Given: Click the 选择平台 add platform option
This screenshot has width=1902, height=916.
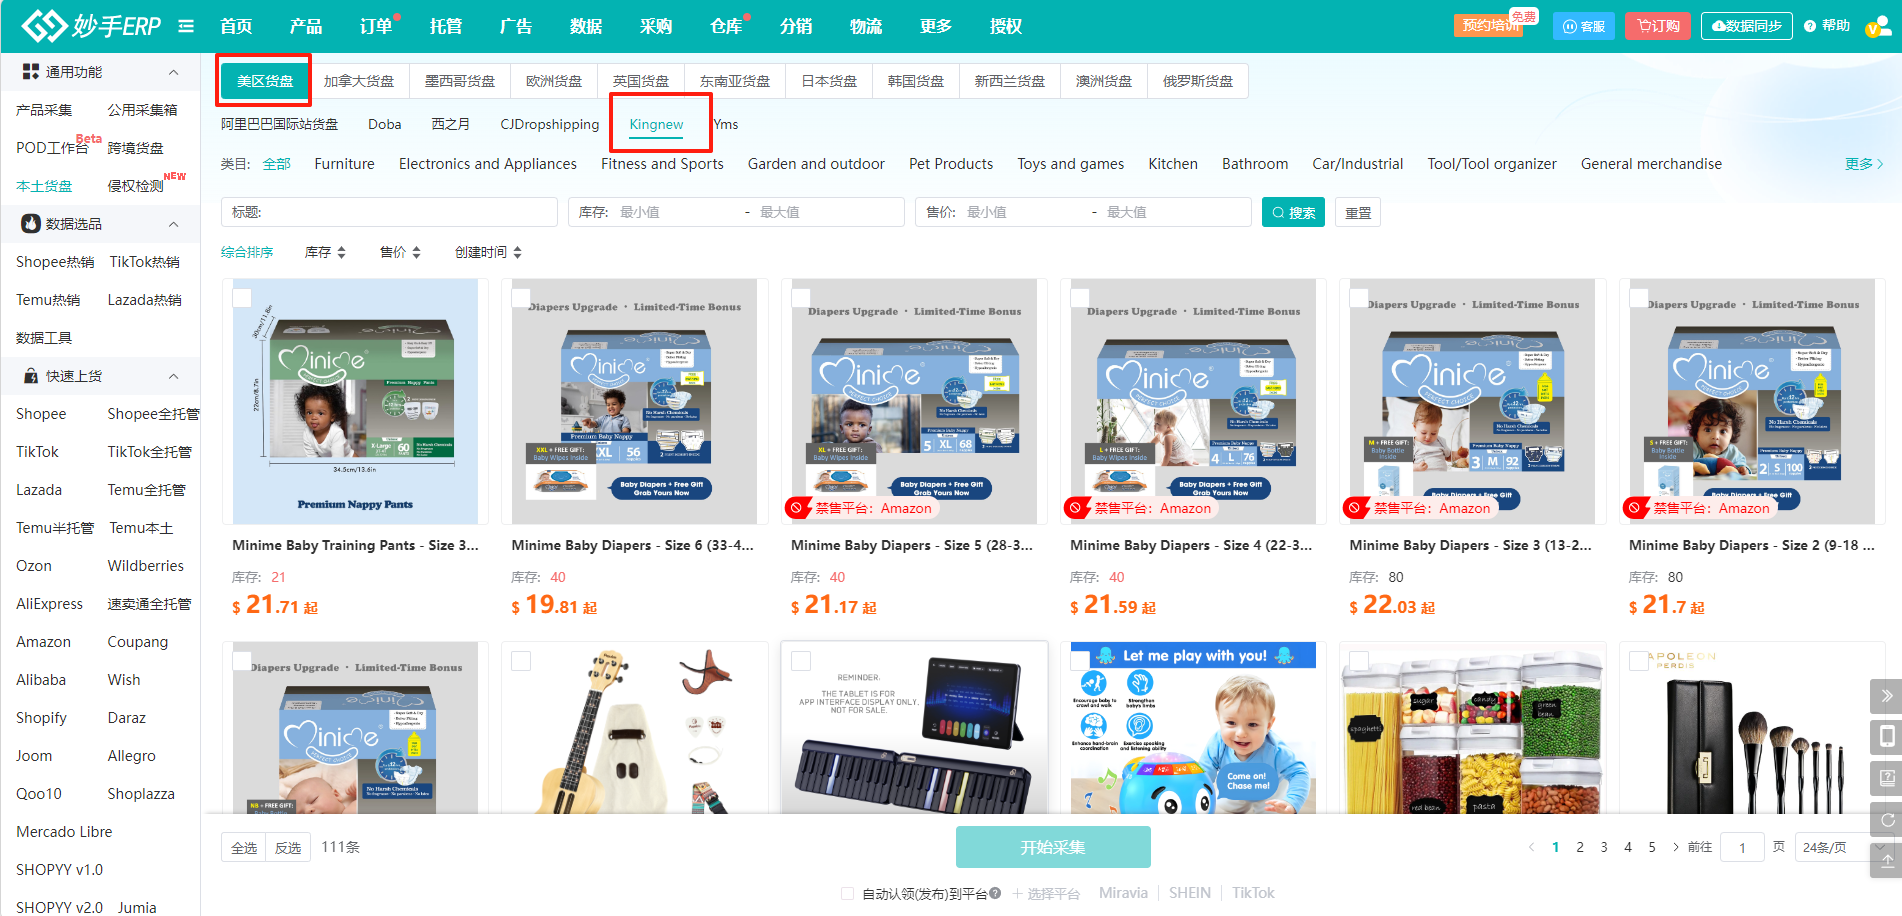Looking at the screenshot, I should tap(1046, 893).
